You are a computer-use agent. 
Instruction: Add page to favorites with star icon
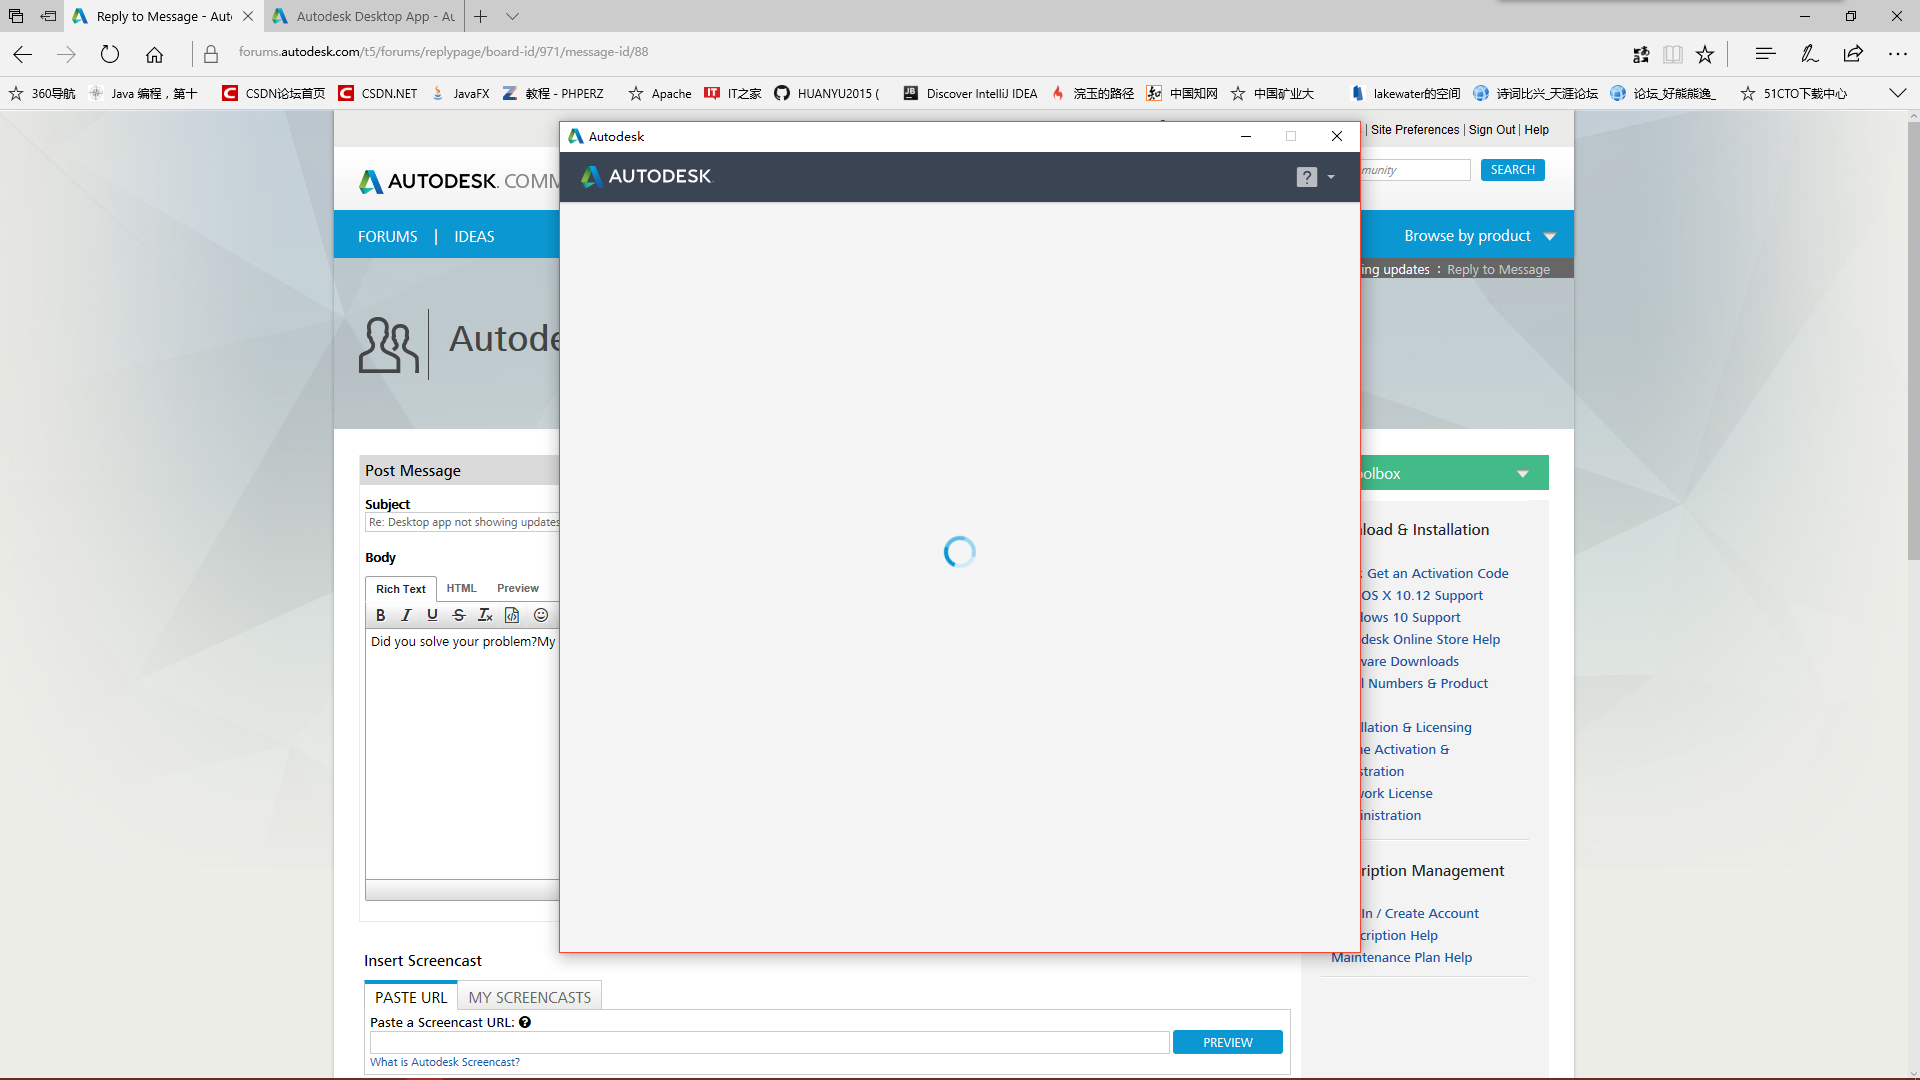(x=1705, y=54)
